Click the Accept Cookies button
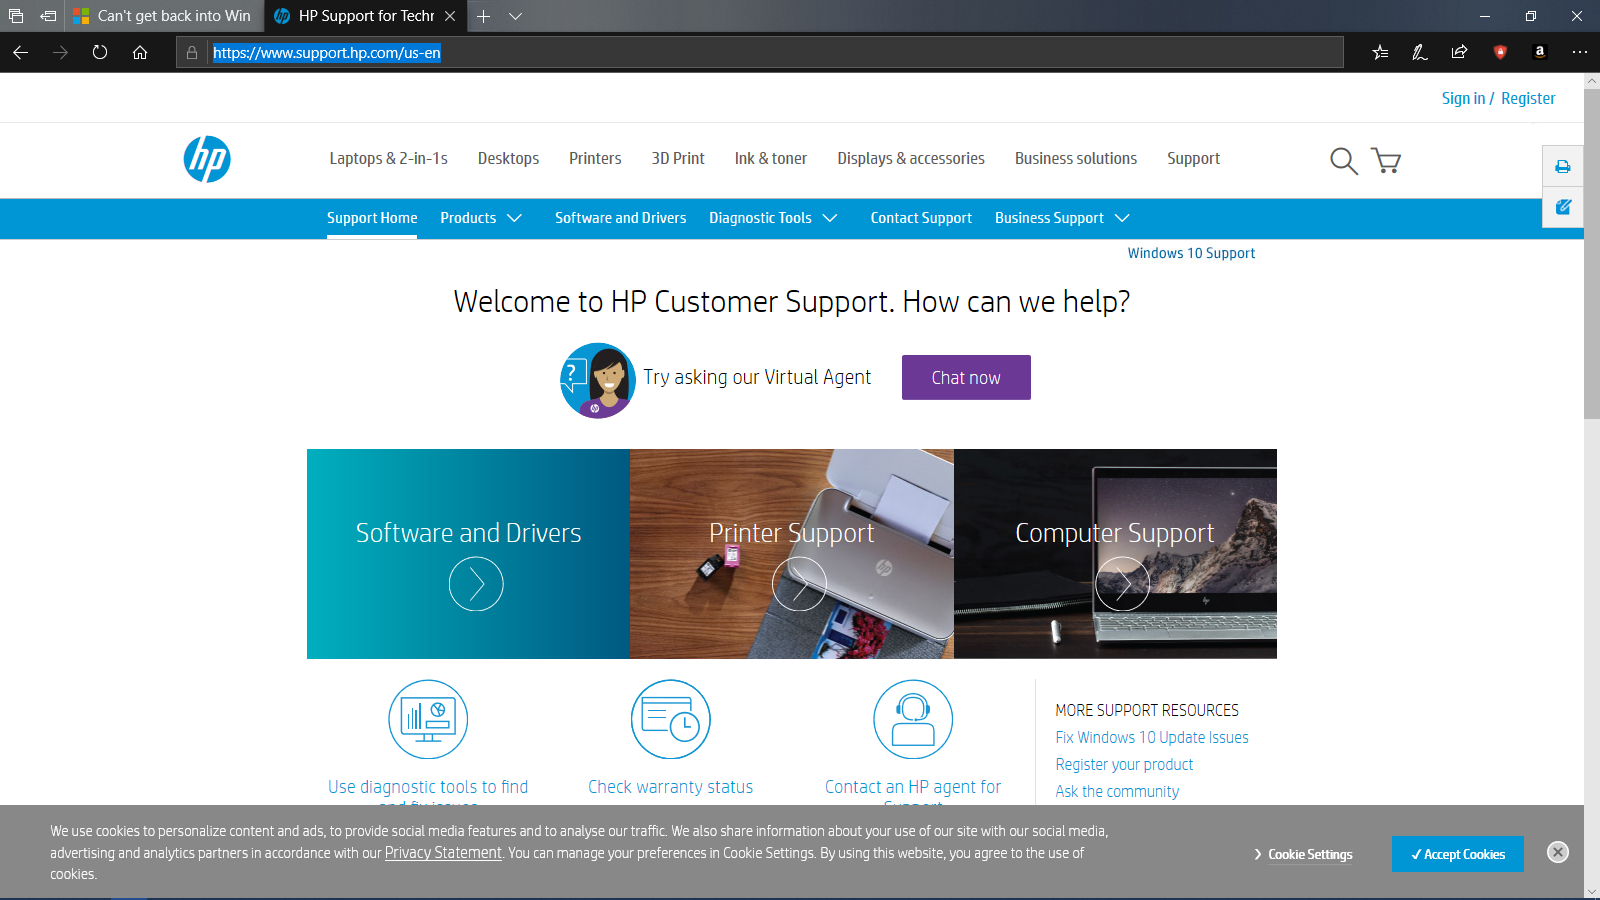Image resolution: width=1600 pixels, height=900 pixels. (1458, 854)
